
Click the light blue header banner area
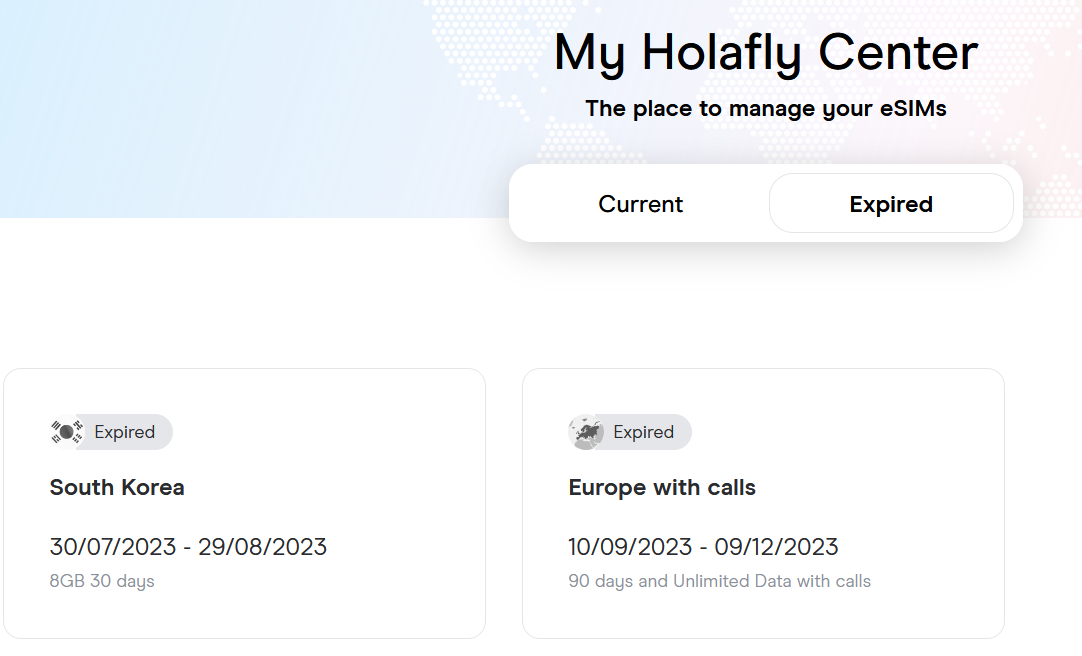pos(200,100)
